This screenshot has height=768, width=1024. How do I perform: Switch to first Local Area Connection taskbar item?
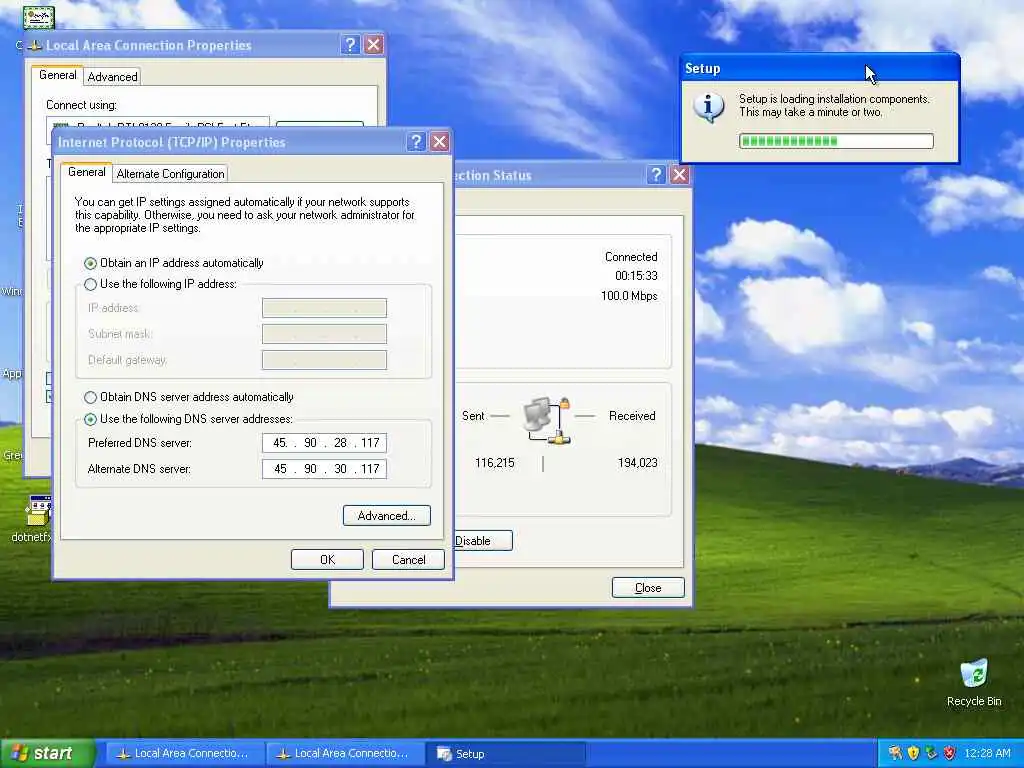point(183,754)
